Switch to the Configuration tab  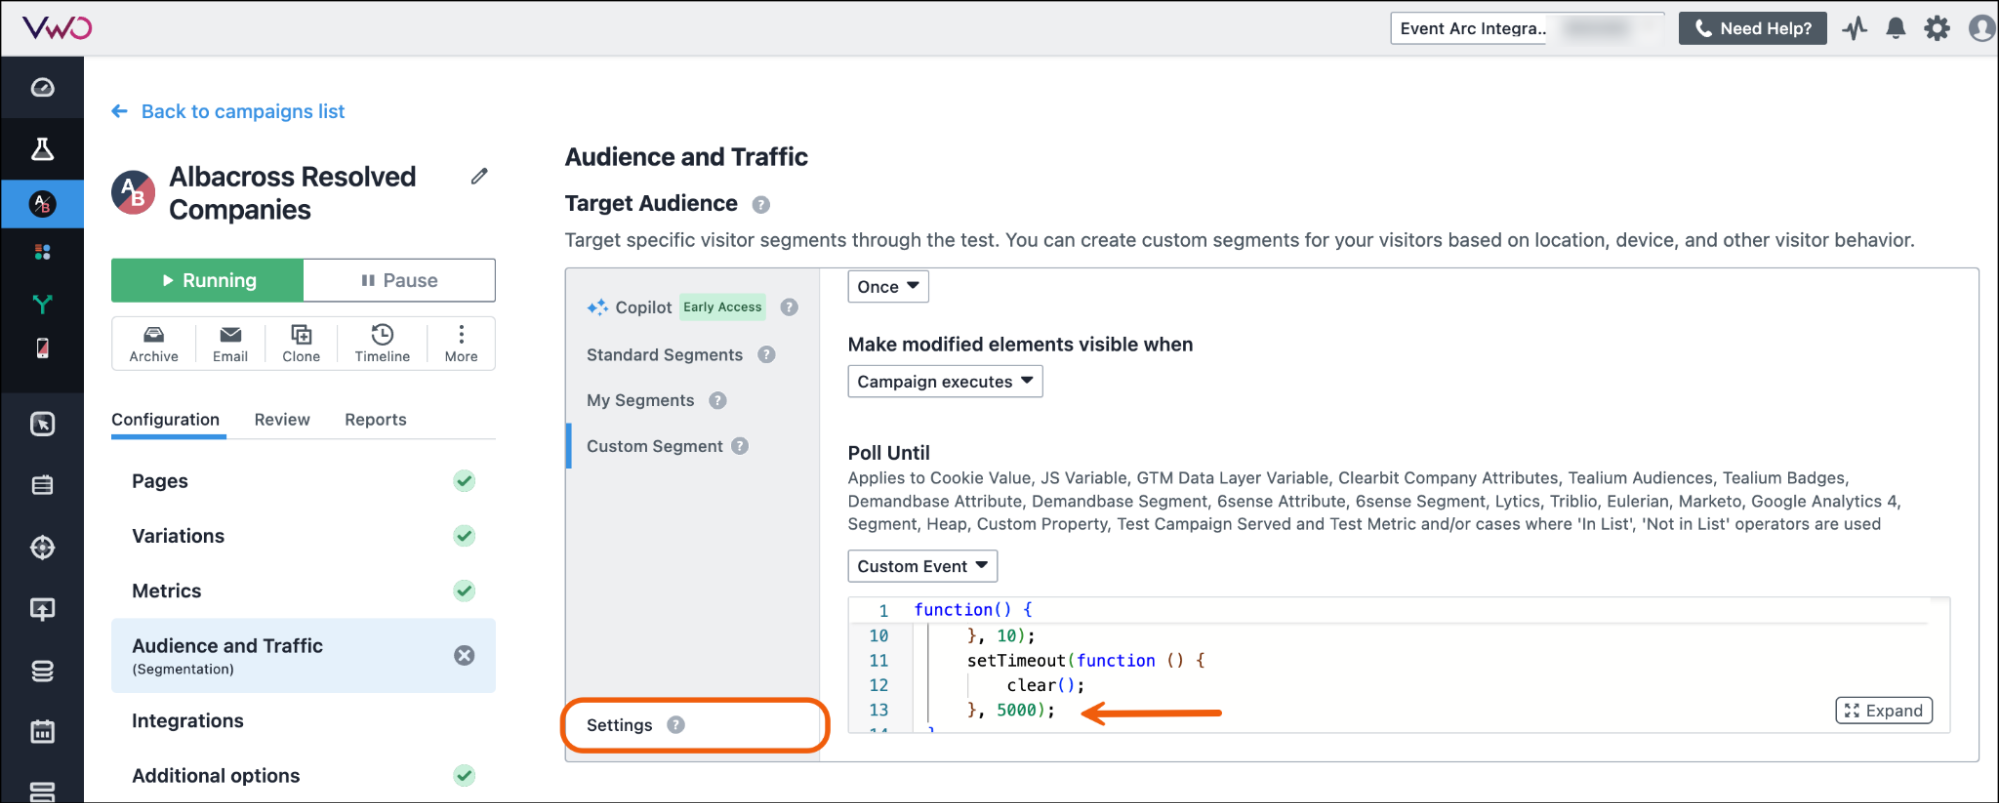coord(166,420)
